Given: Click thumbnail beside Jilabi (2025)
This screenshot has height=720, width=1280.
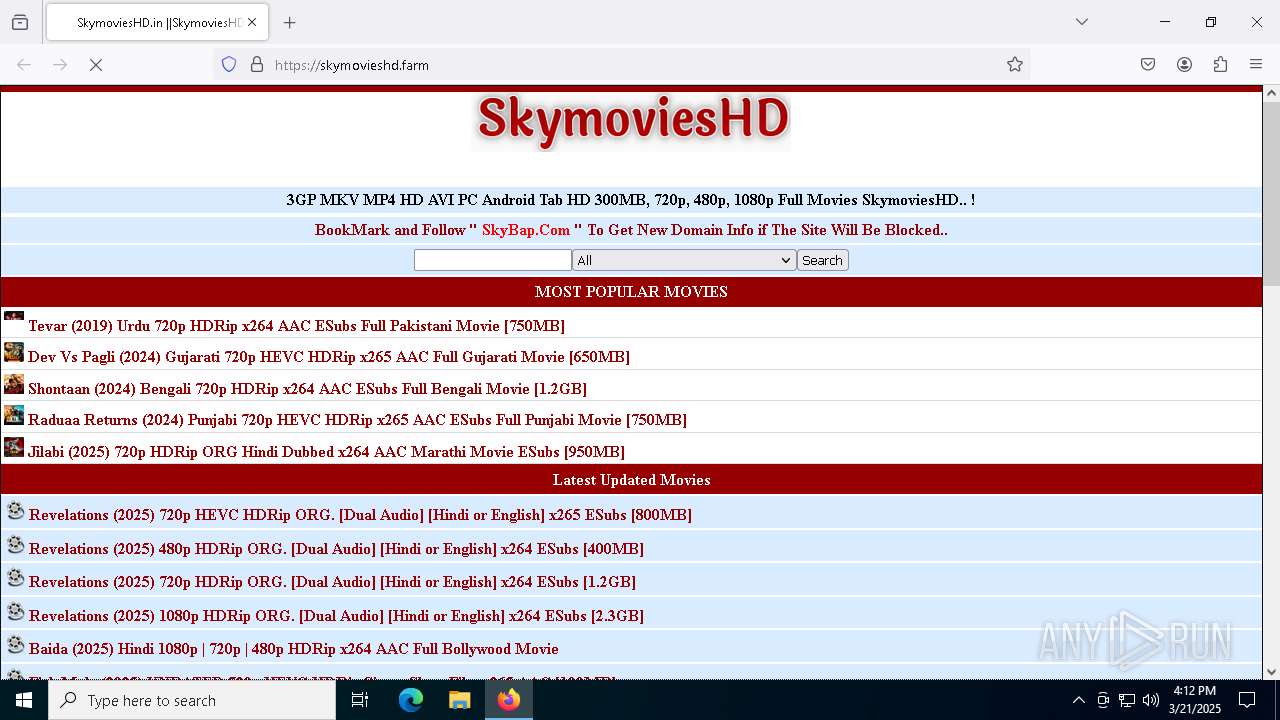Looking at the screenshot, I should pyautogui.click(x=14, y=447).
